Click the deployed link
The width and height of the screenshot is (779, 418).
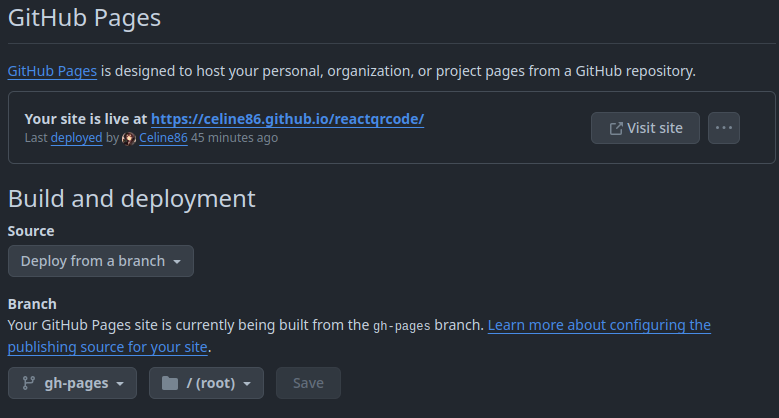(77, 138)
